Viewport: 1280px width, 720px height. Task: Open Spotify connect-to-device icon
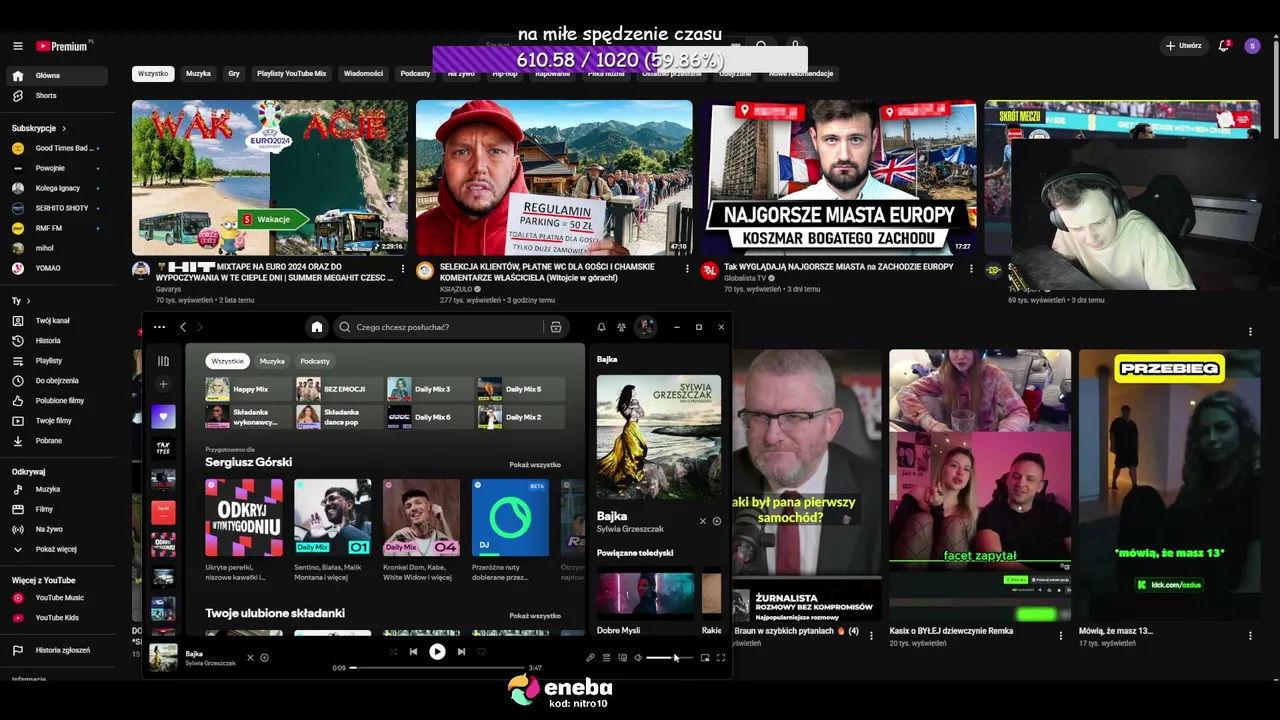click(622, 658)
